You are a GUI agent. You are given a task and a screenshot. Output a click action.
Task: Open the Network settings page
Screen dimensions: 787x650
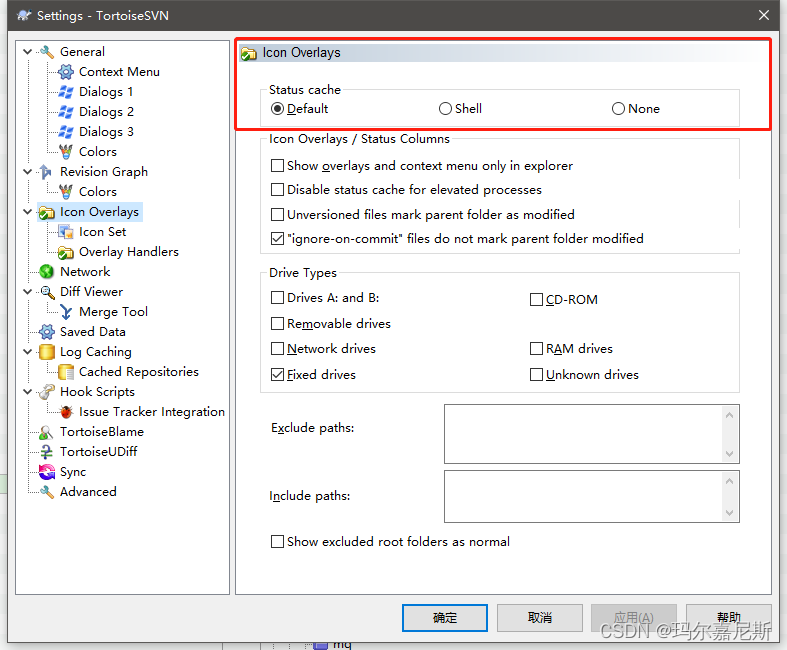click(x=85, y=272)
